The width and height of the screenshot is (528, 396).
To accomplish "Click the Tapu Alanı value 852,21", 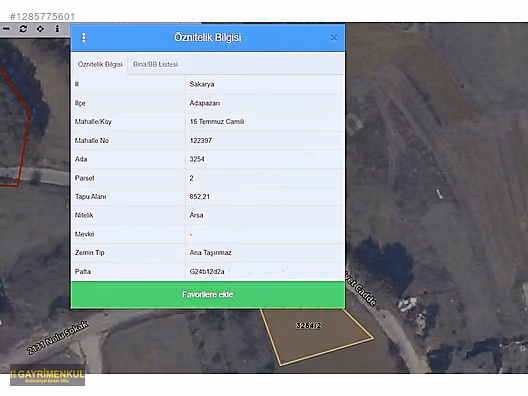I will [x=199, y=197].
